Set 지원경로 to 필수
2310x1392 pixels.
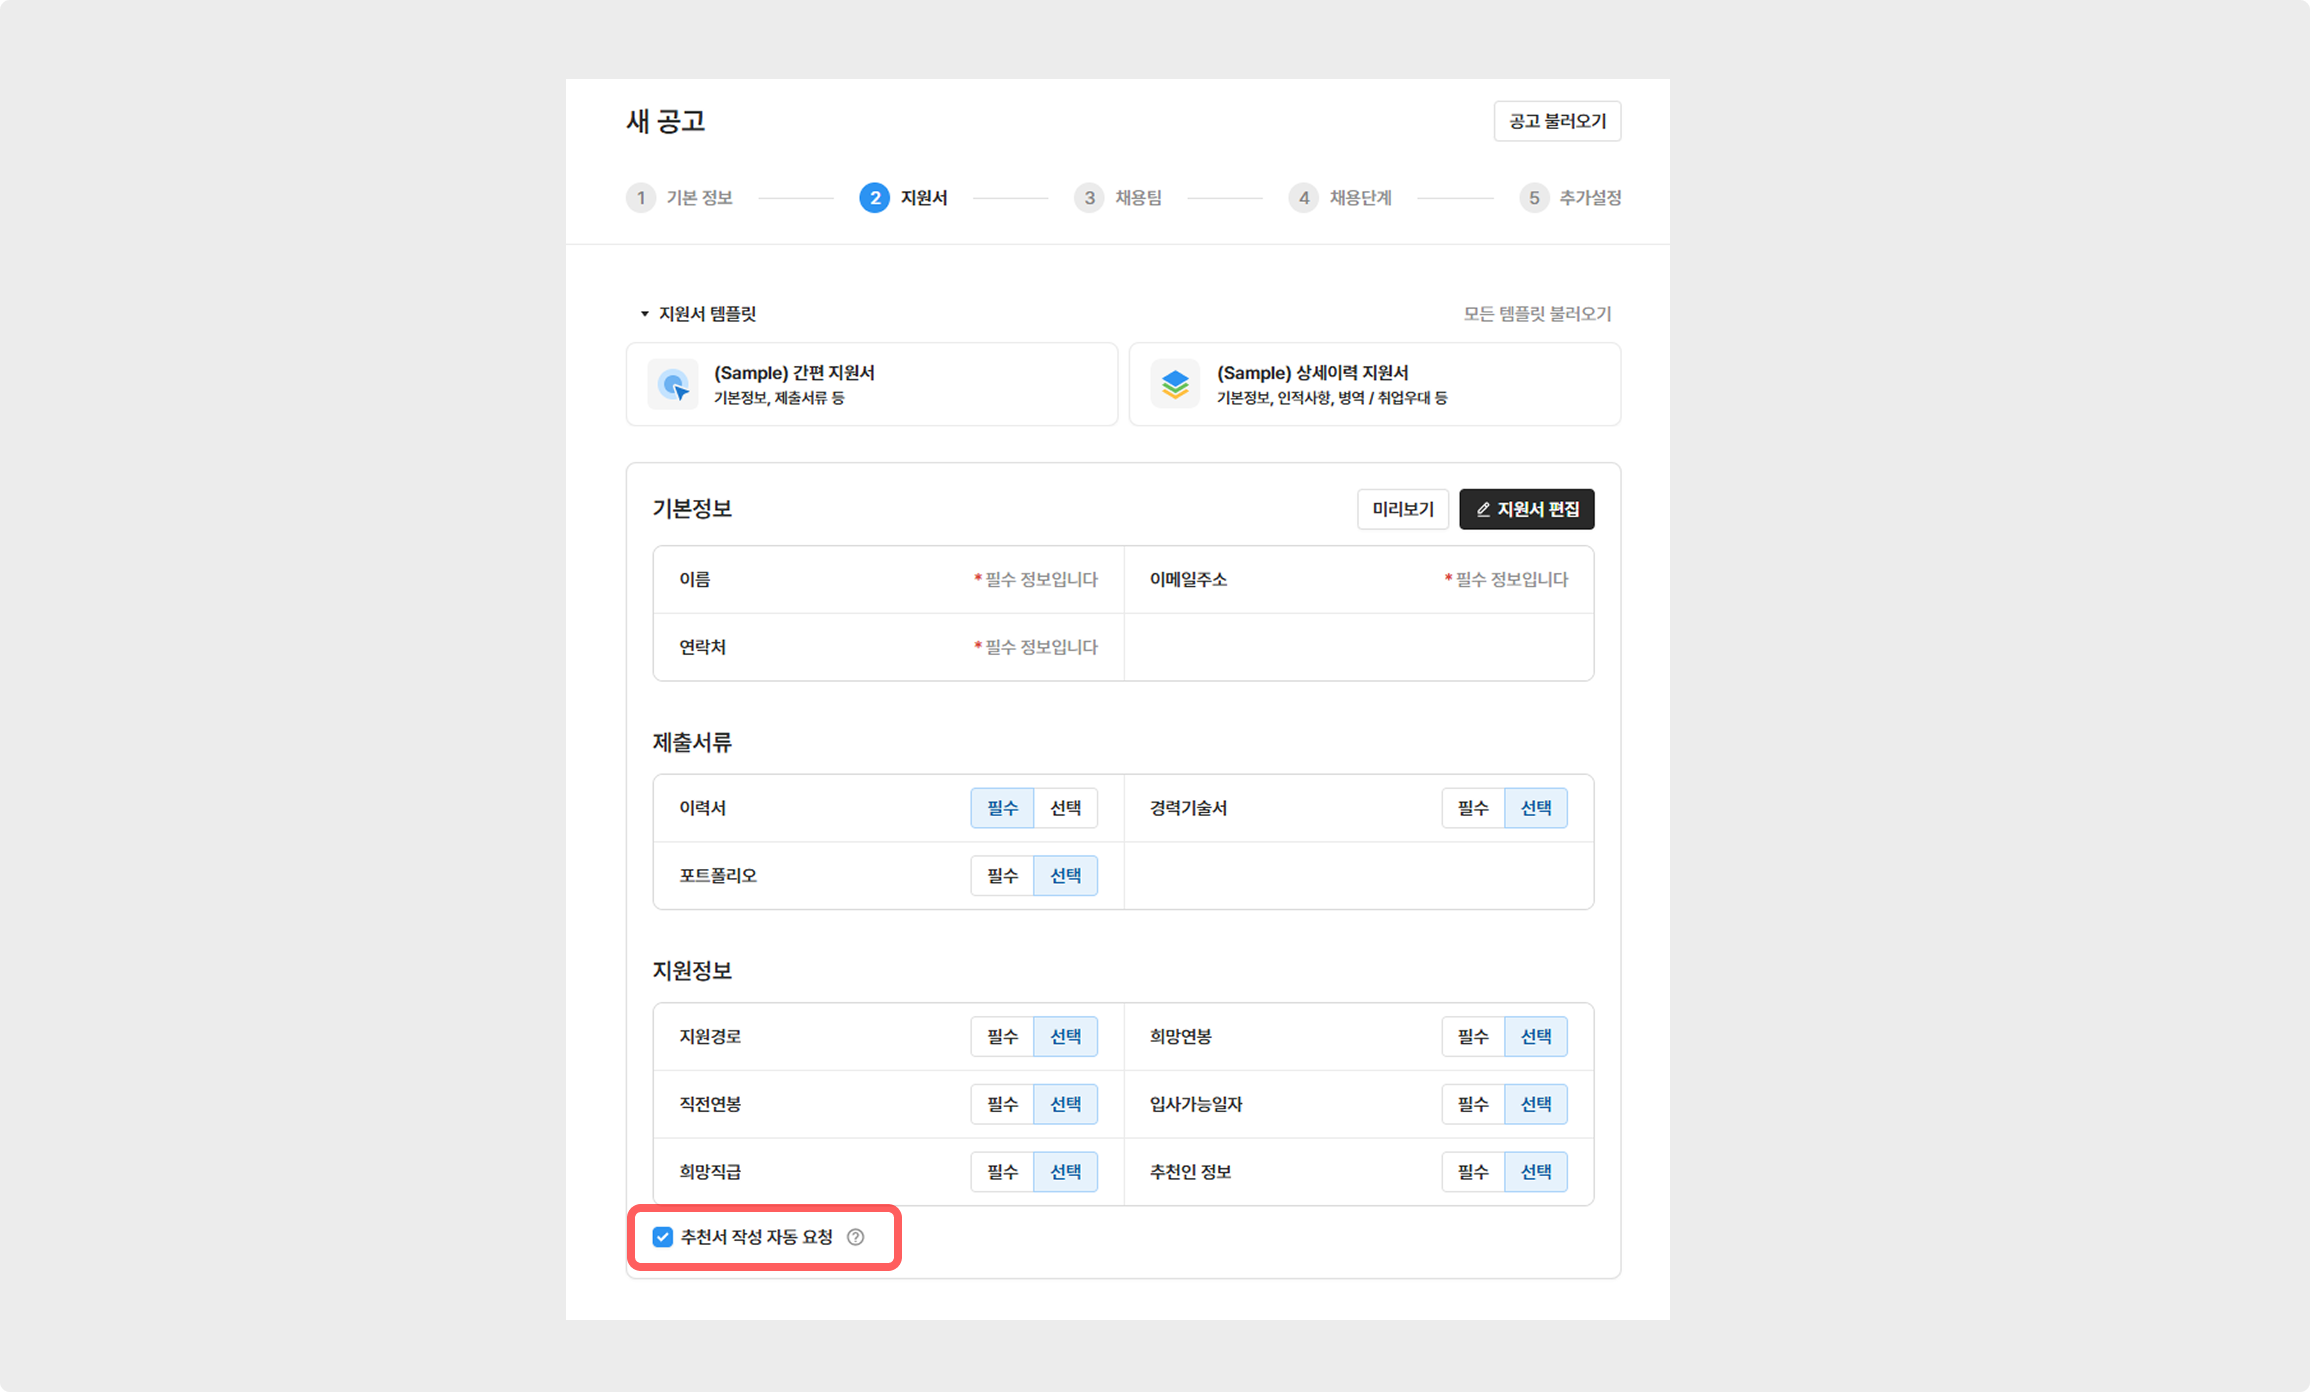(1002, 1037)
